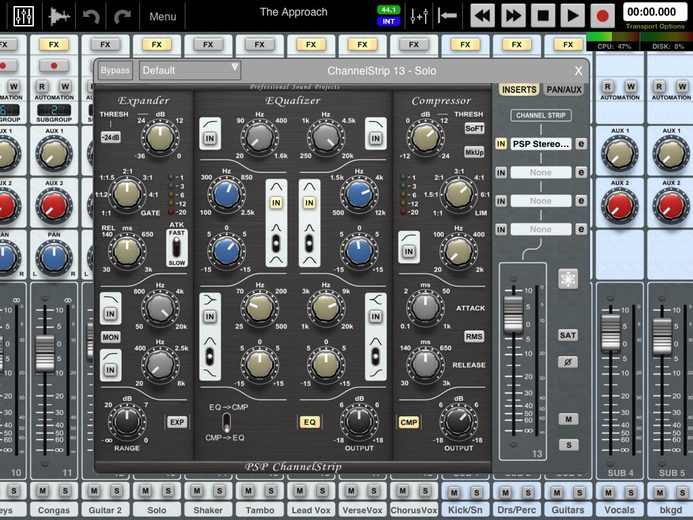Toggle the high-mid bell band IN button

pos(309,203)
